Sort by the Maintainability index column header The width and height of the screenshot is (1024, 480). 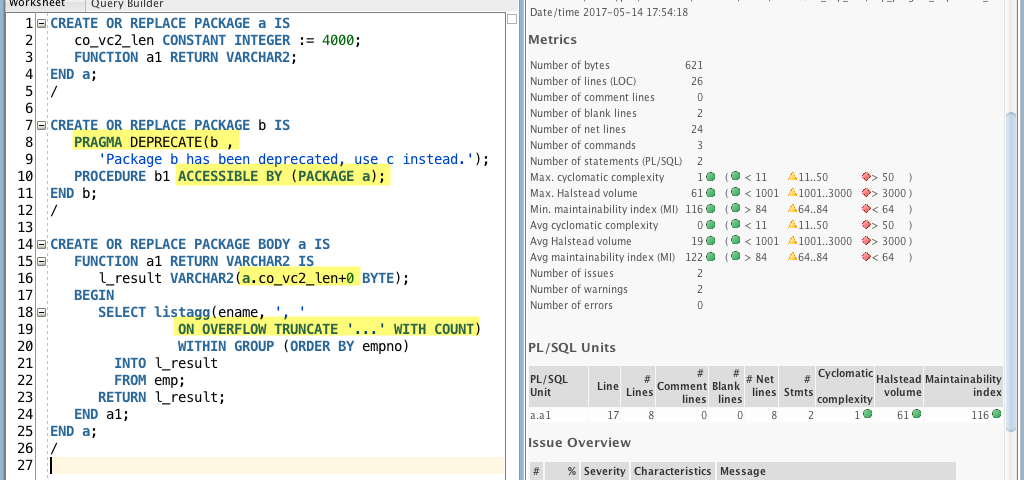click(963, 386)
